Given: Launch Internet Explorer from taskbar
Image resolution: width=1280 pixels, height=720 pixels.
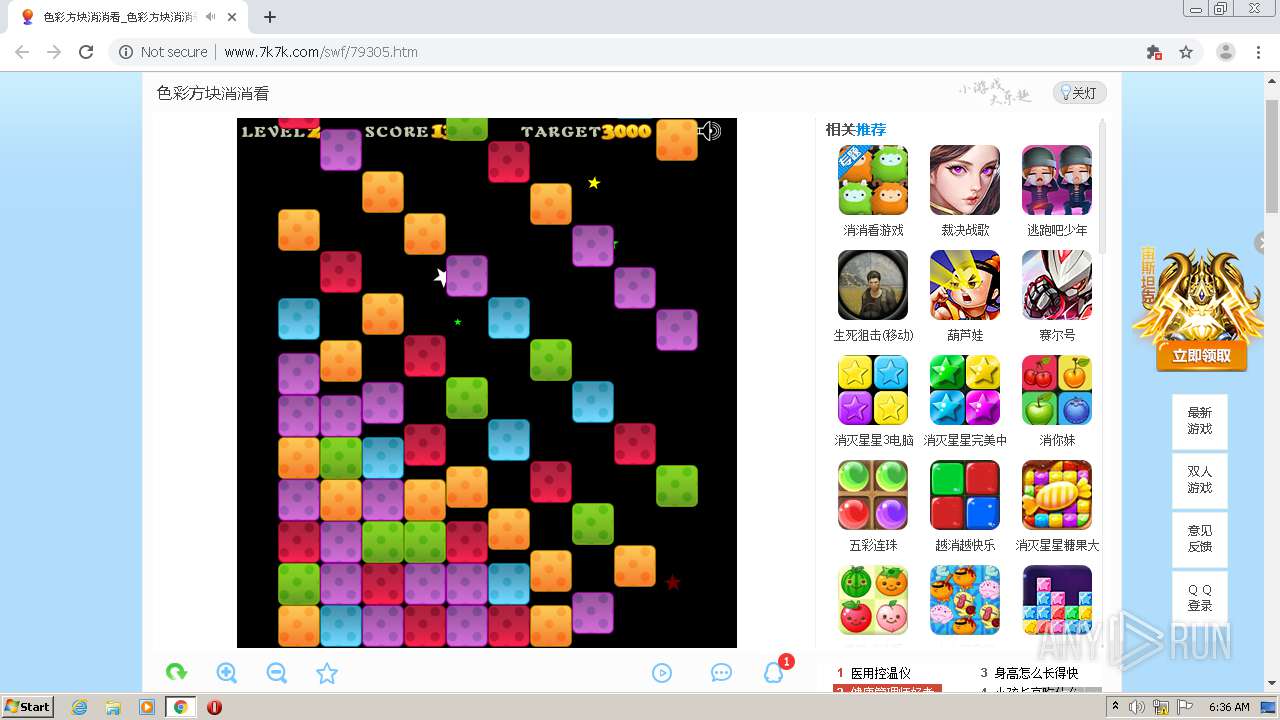Looking at the screenshot, I should tap(80, 707).
